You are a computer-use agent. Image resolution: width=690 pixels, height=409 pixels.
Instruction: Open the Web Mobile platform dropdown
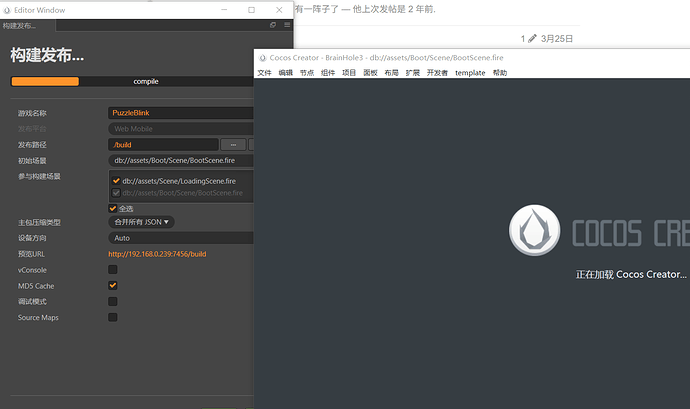pos(181,129)
